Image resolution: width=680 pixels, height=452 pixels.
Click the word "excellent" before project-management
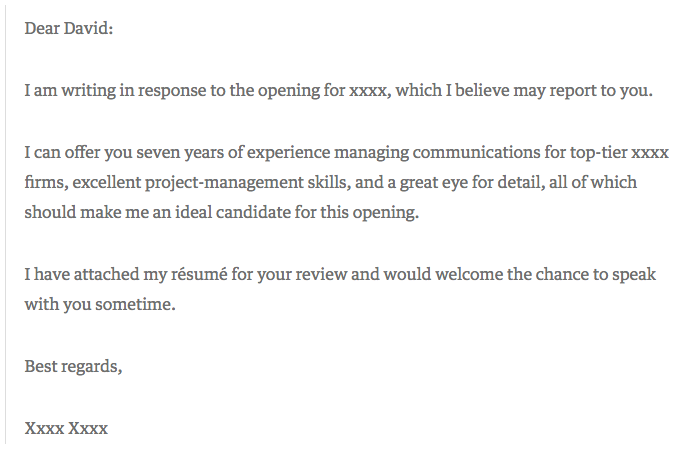click(102, 184)
